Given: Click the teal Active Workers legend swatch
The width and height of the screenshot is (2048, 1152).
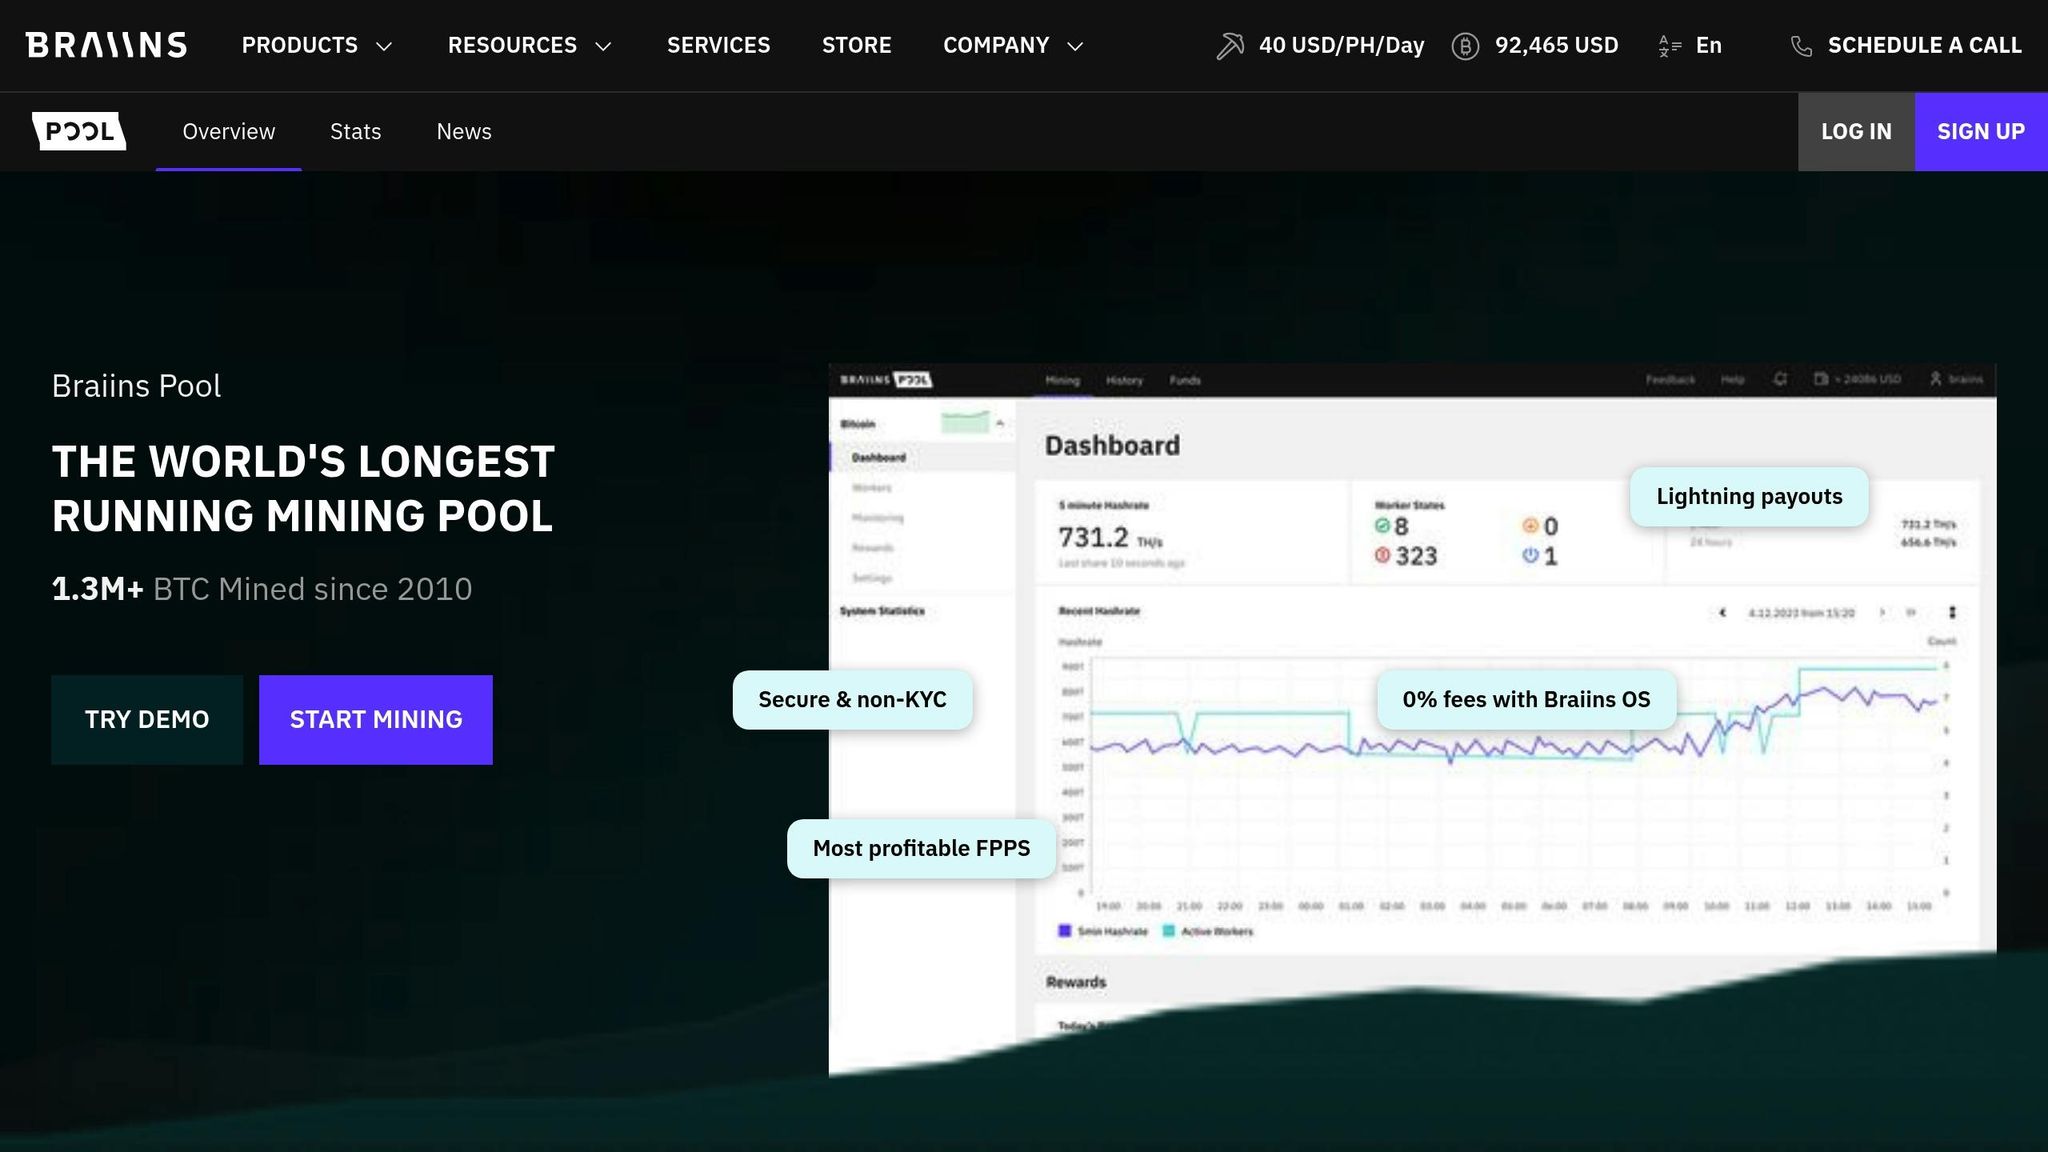Looking at the screenshot, I should coord(1168,931).
